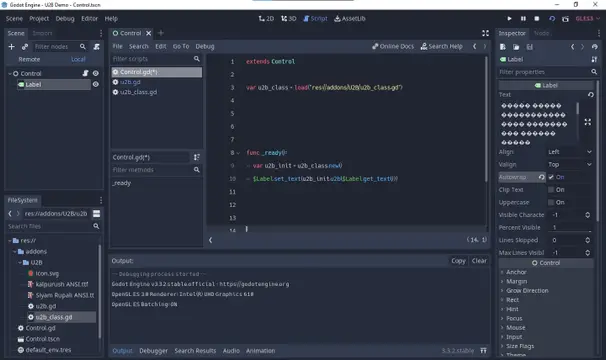Switch to the Debugger tab

point(153,351)
